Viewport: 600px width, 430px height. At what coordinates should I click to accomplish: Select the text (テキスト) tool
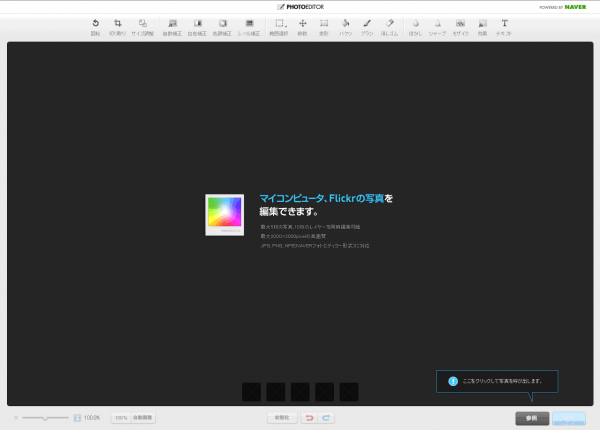pyautogui.click(x=504, y=25)
